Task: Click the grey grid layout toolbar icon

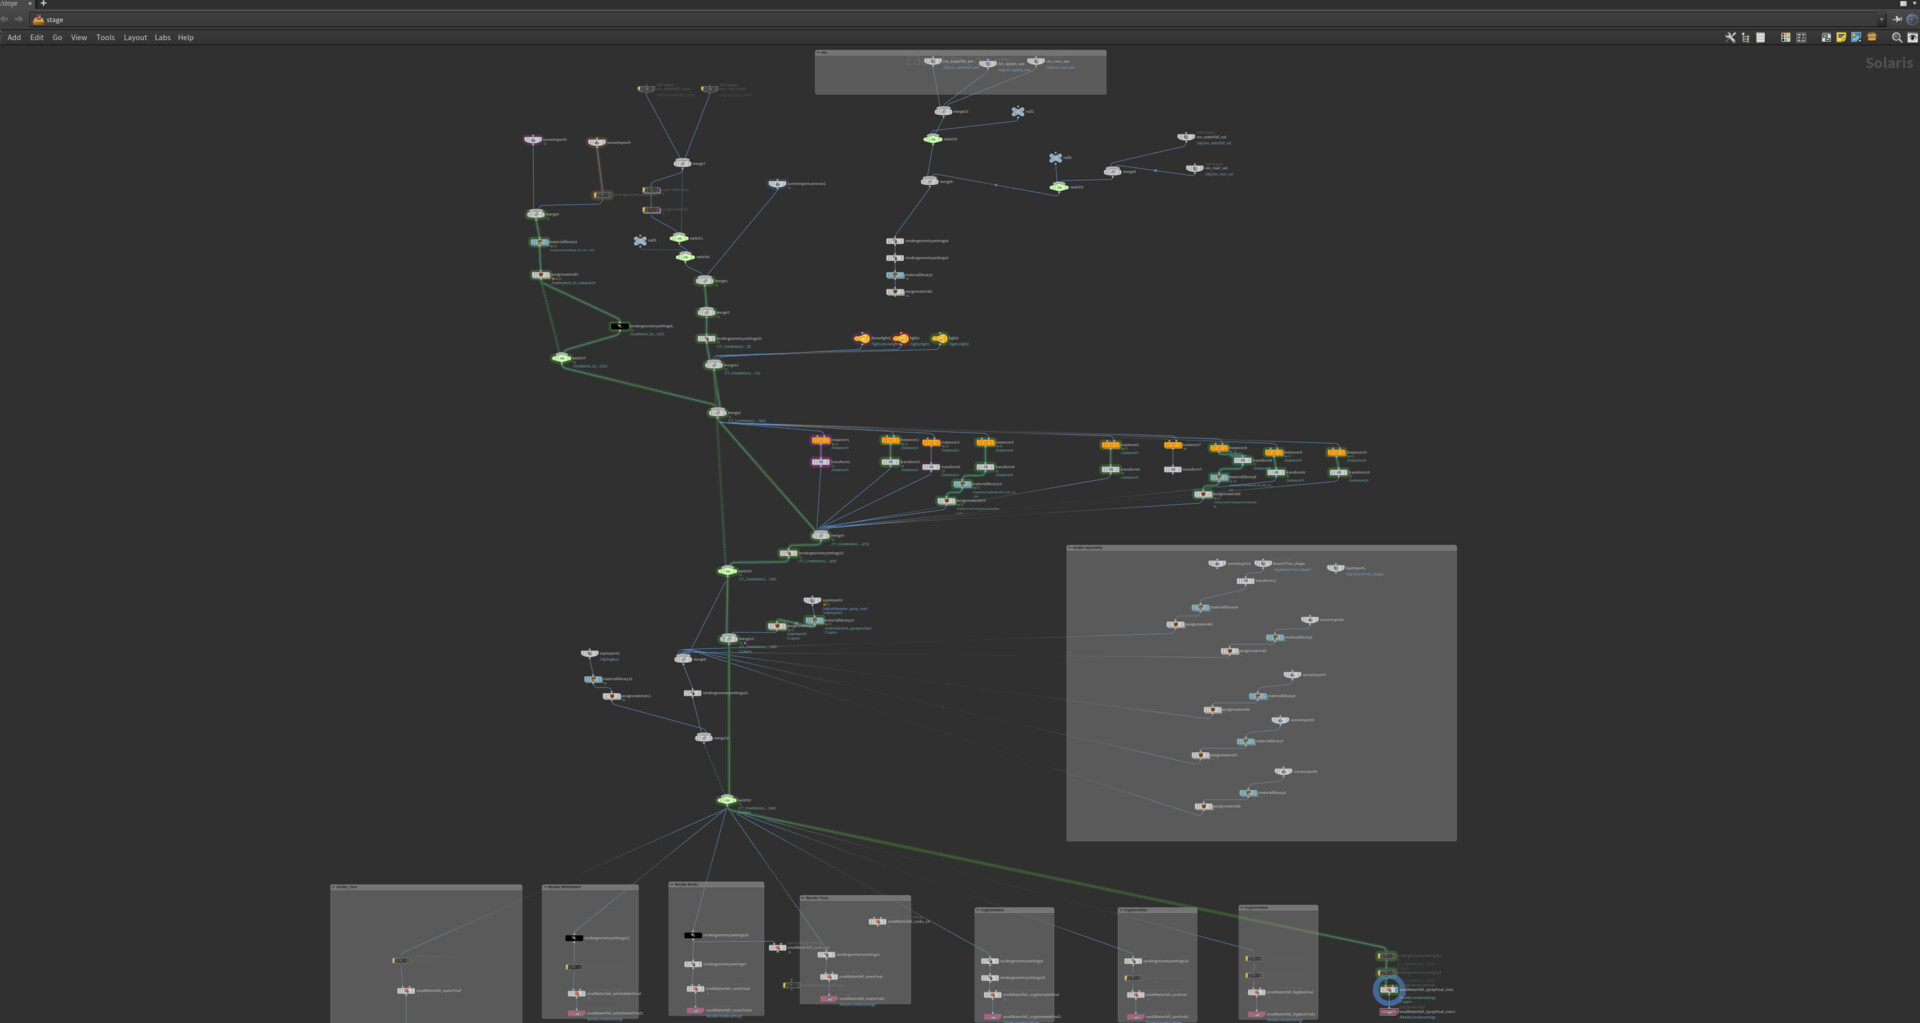Action: click(1801, 37)
